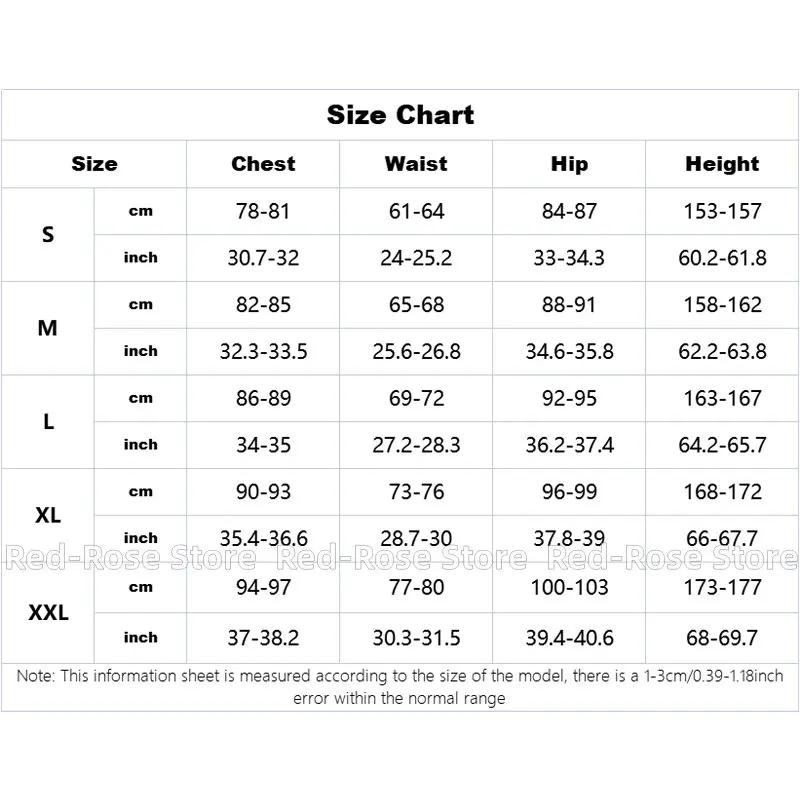Image resolution: width=800 pixels, height=800 pixels.
Task: Click the Hip column header
Action: 569,164
